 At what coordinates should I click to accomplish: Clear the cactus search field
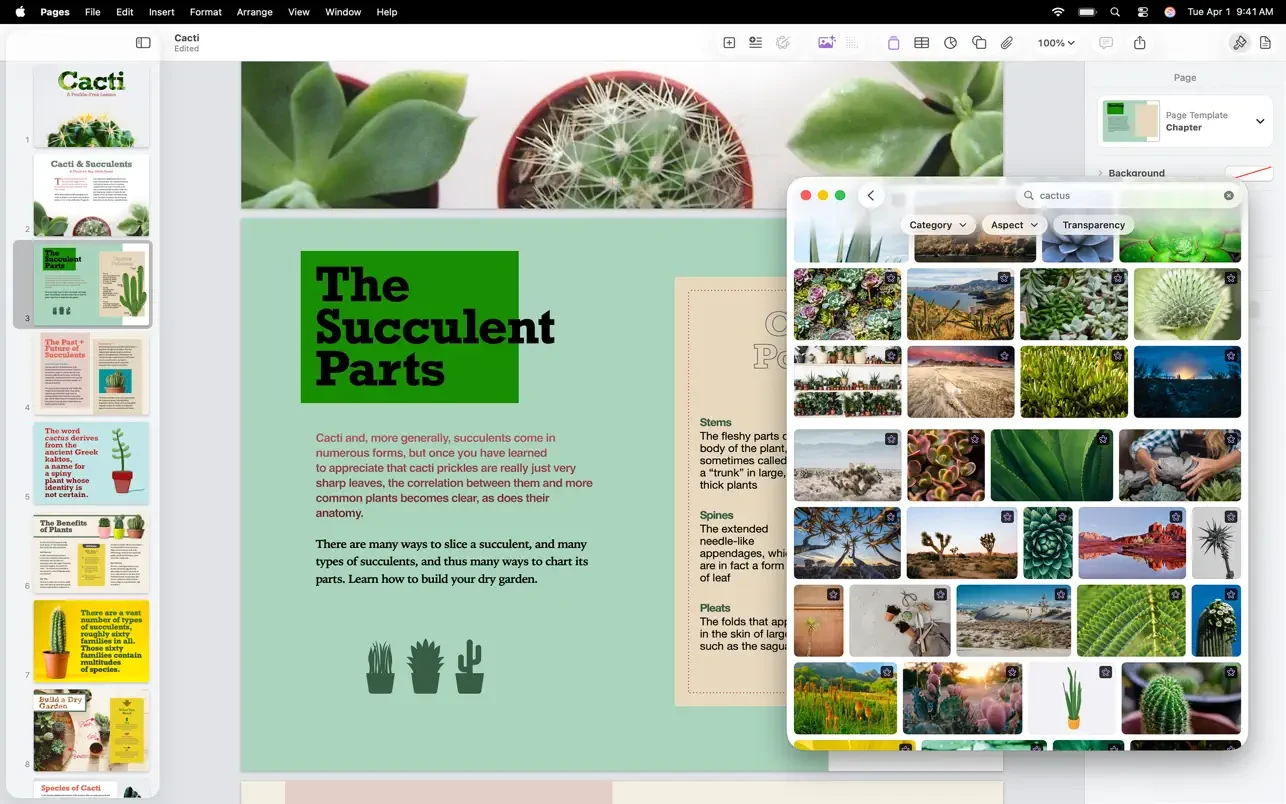point(1228,195)
